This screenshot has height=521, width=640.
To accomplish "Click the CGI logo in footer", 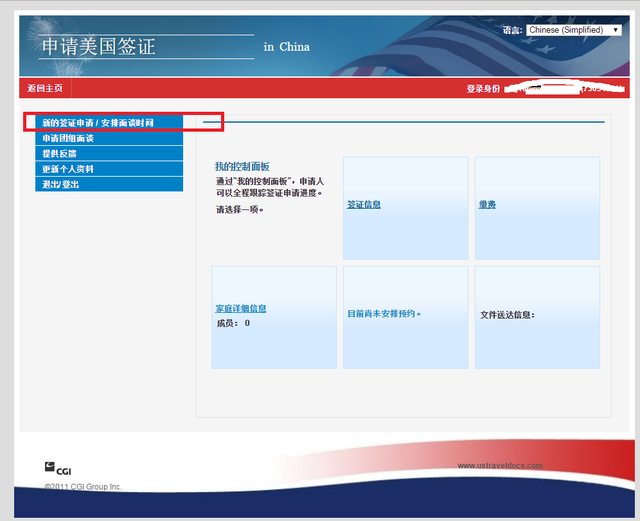I will coord(58,469).
